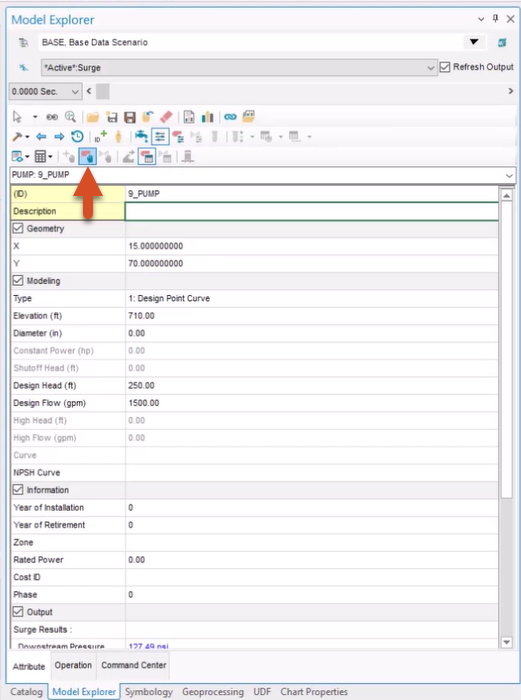The width and height of the screenshot is (521, 700).
Task: Collapse the Geometry section checkbox
Action: click(x=18, y=229)
